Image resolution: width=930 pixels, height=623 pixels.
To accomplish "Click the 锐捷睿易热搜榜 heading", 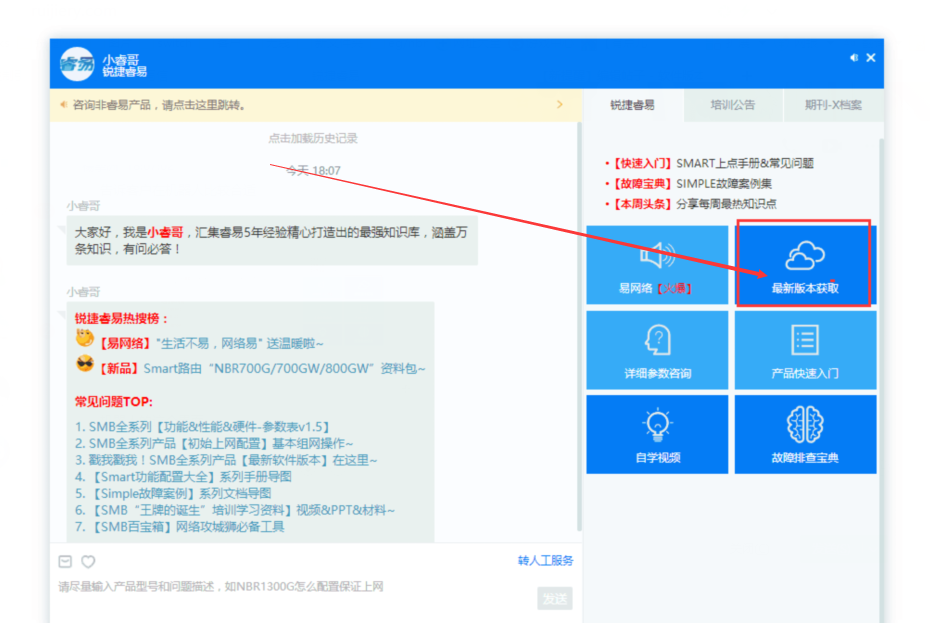I will coord(122,319).
